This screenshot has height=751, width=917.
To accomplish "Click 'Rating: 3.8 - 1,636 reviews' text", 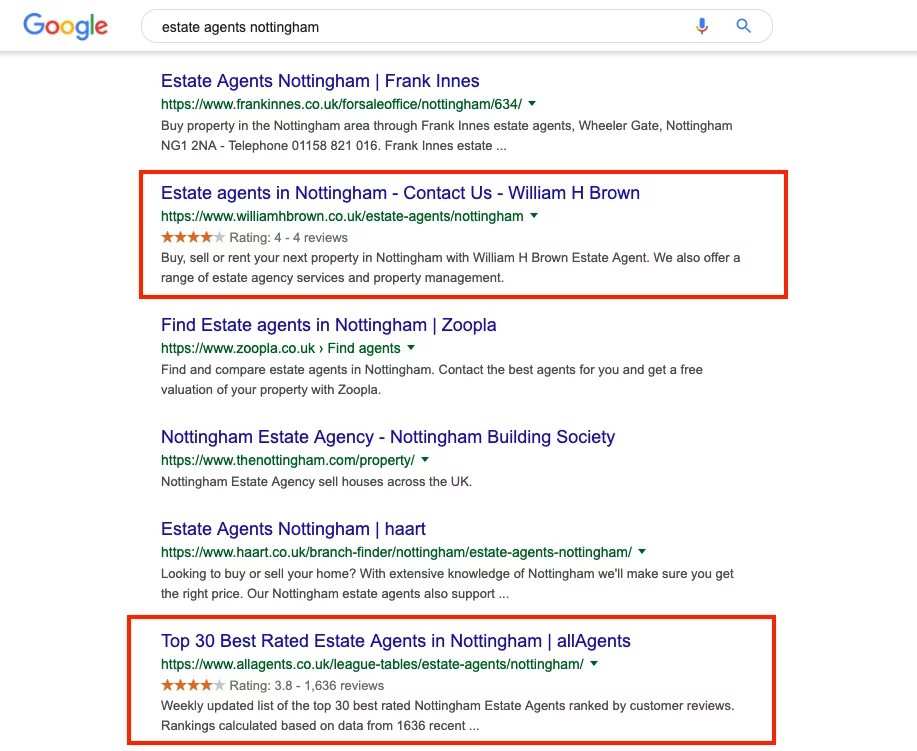I will (x=306, y=685).
